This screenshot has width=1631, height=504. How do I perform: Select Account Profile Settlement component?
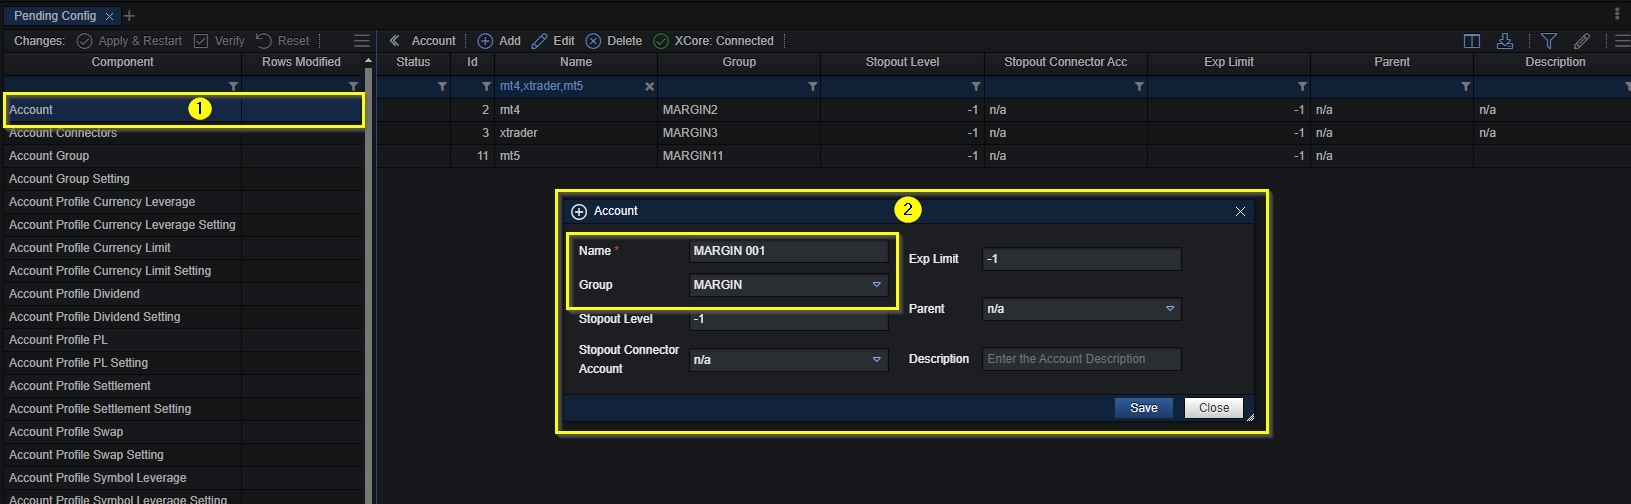(181, 386)
